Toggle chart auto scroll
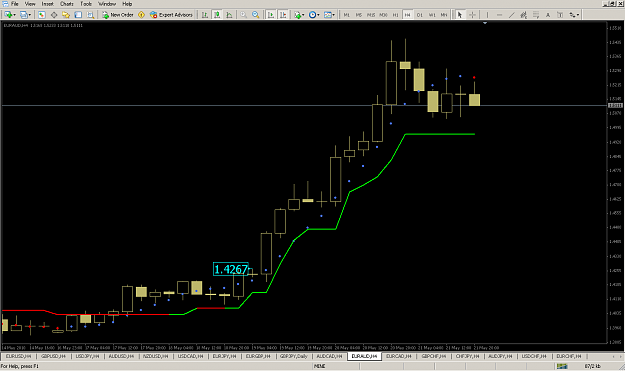This screenshot has height=371, width=625. (271, 15)
